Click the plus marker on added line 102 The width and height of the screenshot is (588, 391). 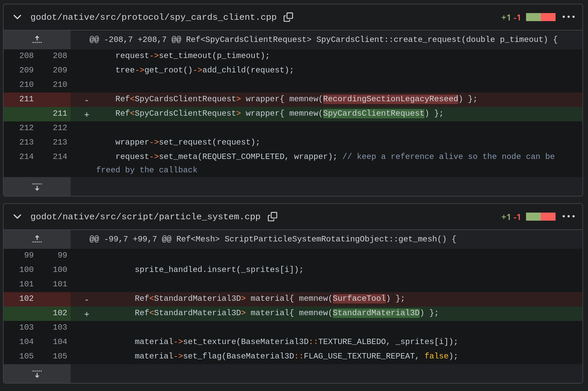coord(87,314)
